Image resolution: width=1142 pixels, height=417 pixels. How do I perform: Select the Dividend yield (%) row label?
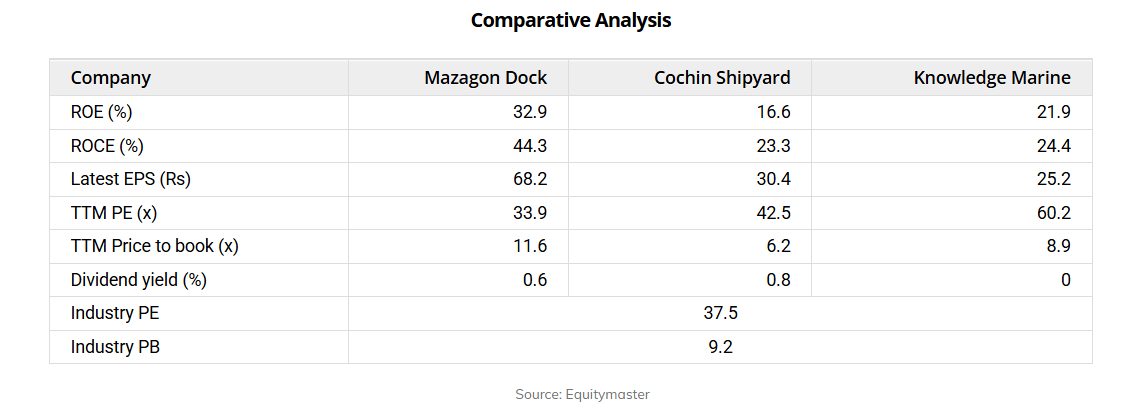(x=138, y=280)
